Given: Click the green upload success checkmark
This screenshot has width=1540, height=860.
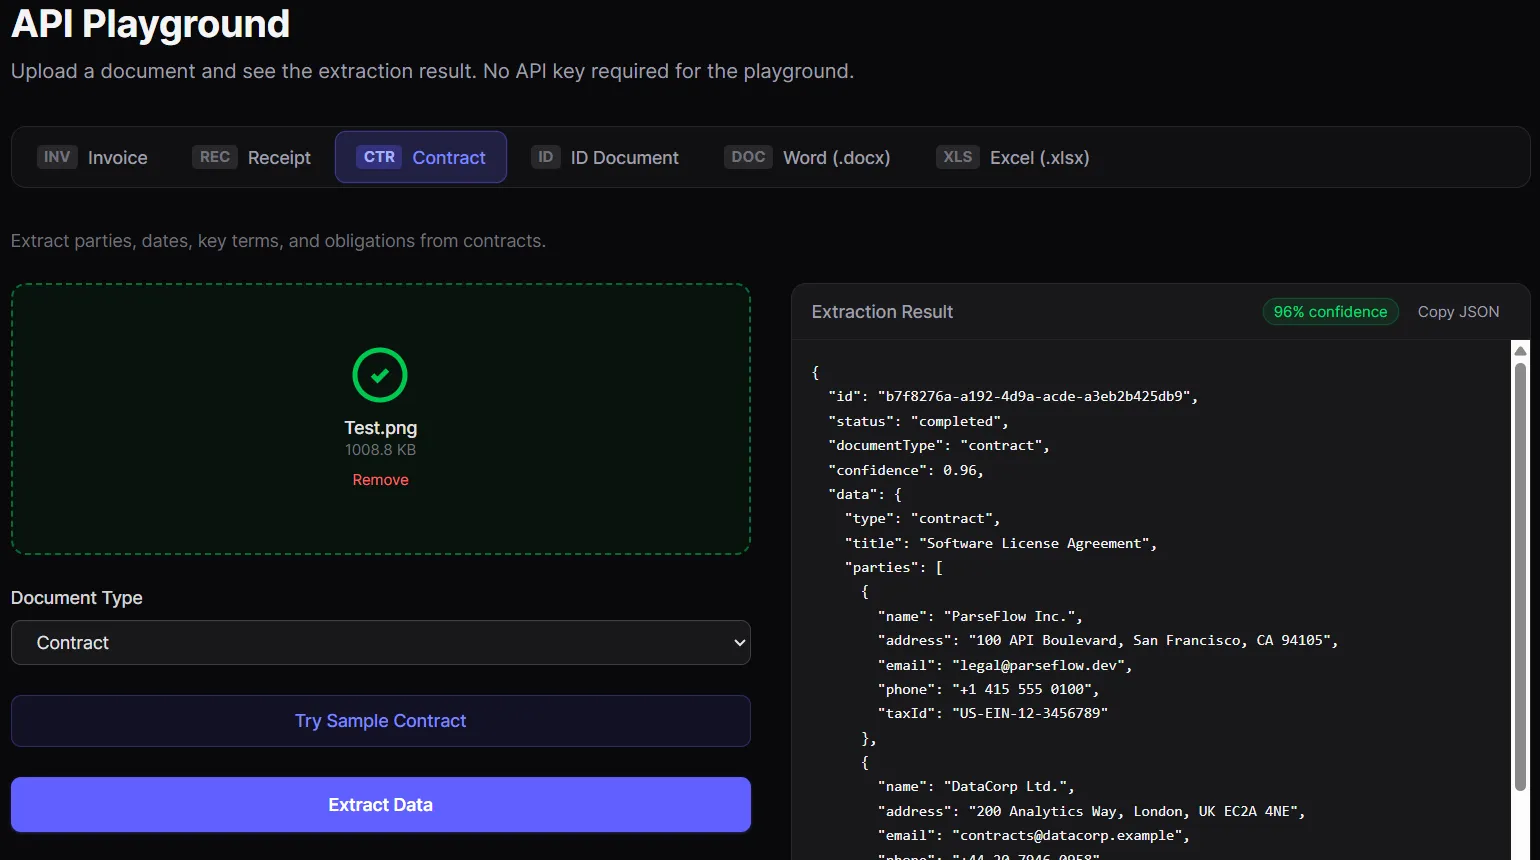Looking at the screenshot, I should tap(380, 375).
